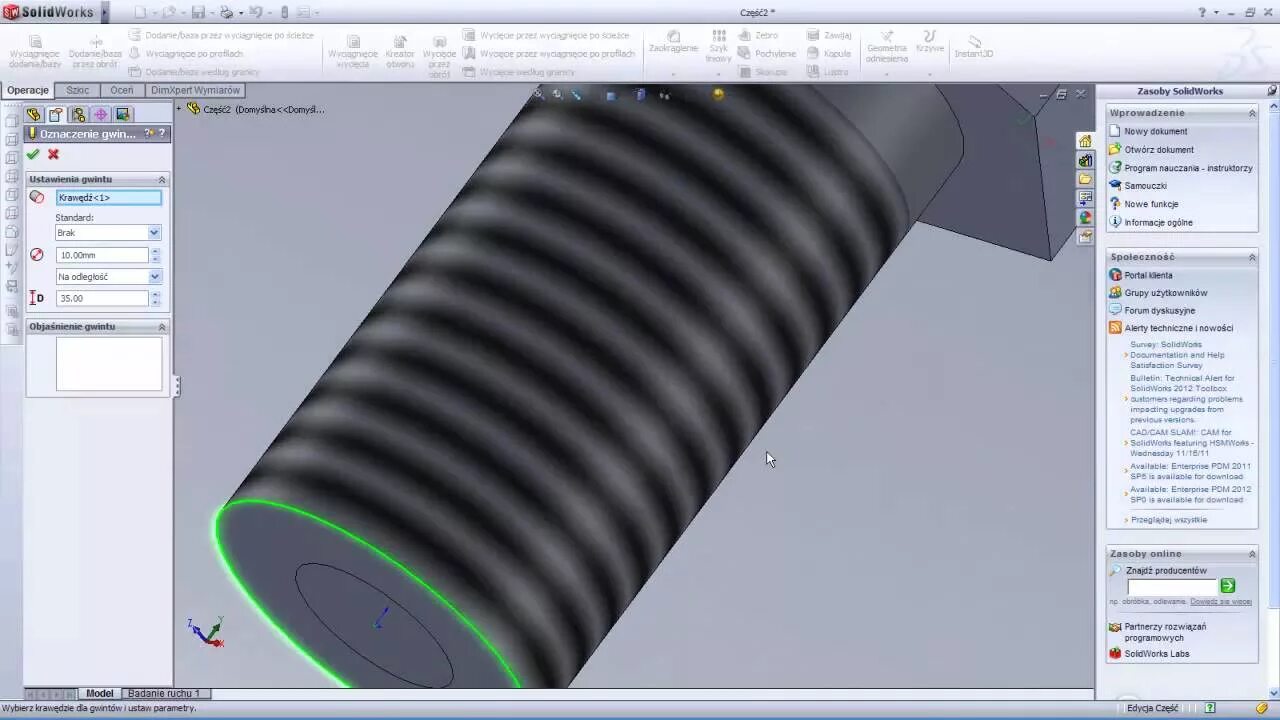Click the Krawędź<1> selection box

click(x=108, y=198)
